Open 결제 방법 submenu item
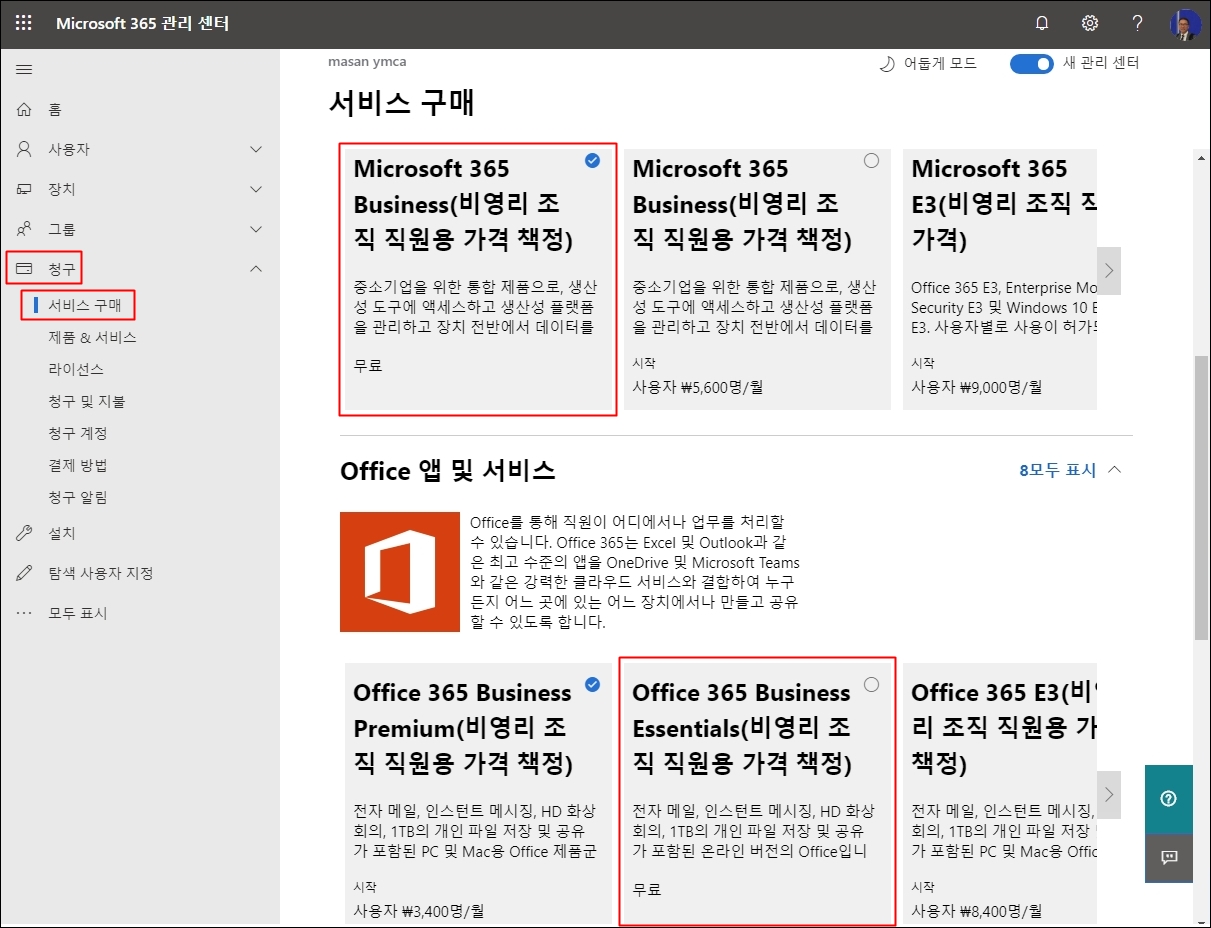This screenshot has width=1211, height=928. point(78,465)
